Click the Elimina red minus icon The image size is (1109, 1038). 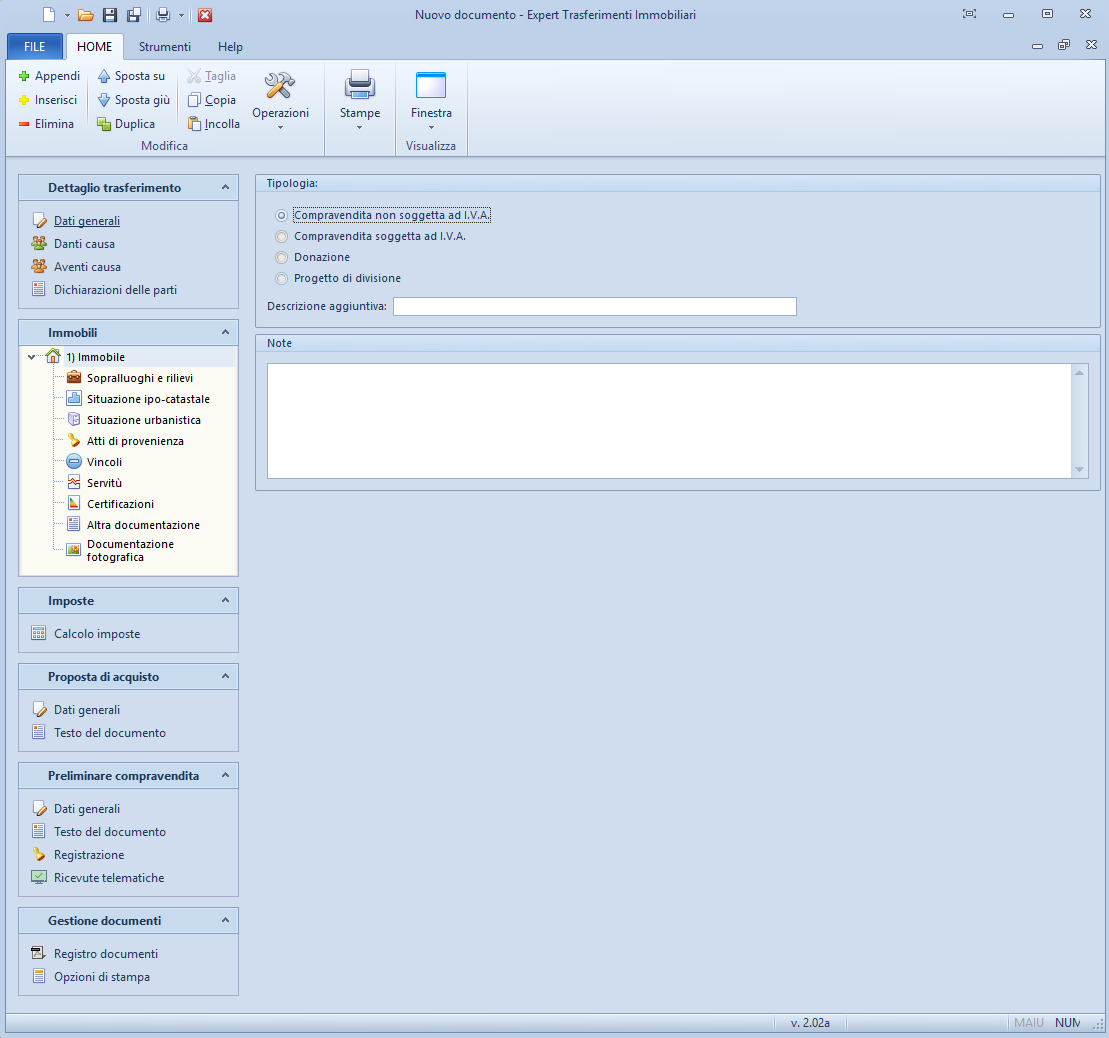click(x=24, y=124)
